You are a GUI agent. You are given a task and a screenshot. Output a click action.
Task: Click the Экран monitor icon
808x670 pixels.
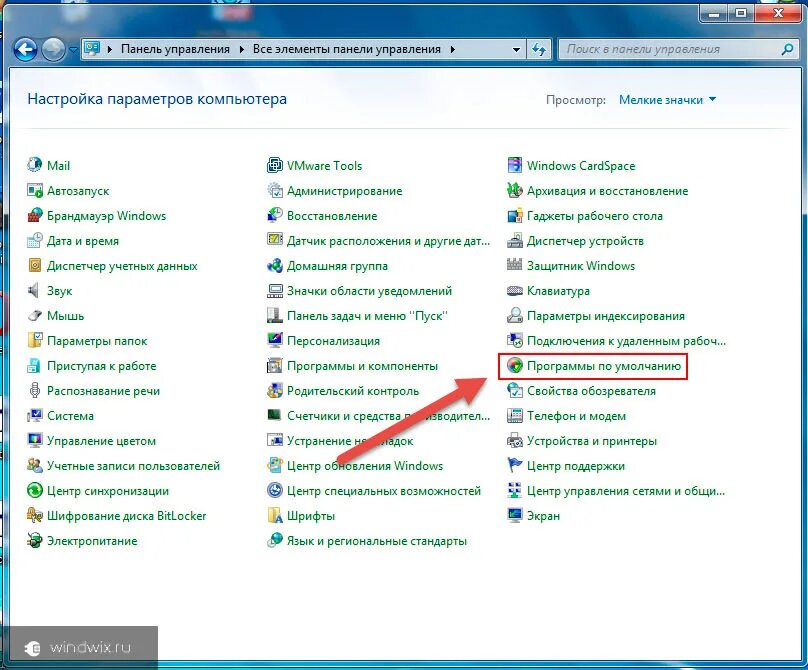pyautogui.click(x=515, y=515)
